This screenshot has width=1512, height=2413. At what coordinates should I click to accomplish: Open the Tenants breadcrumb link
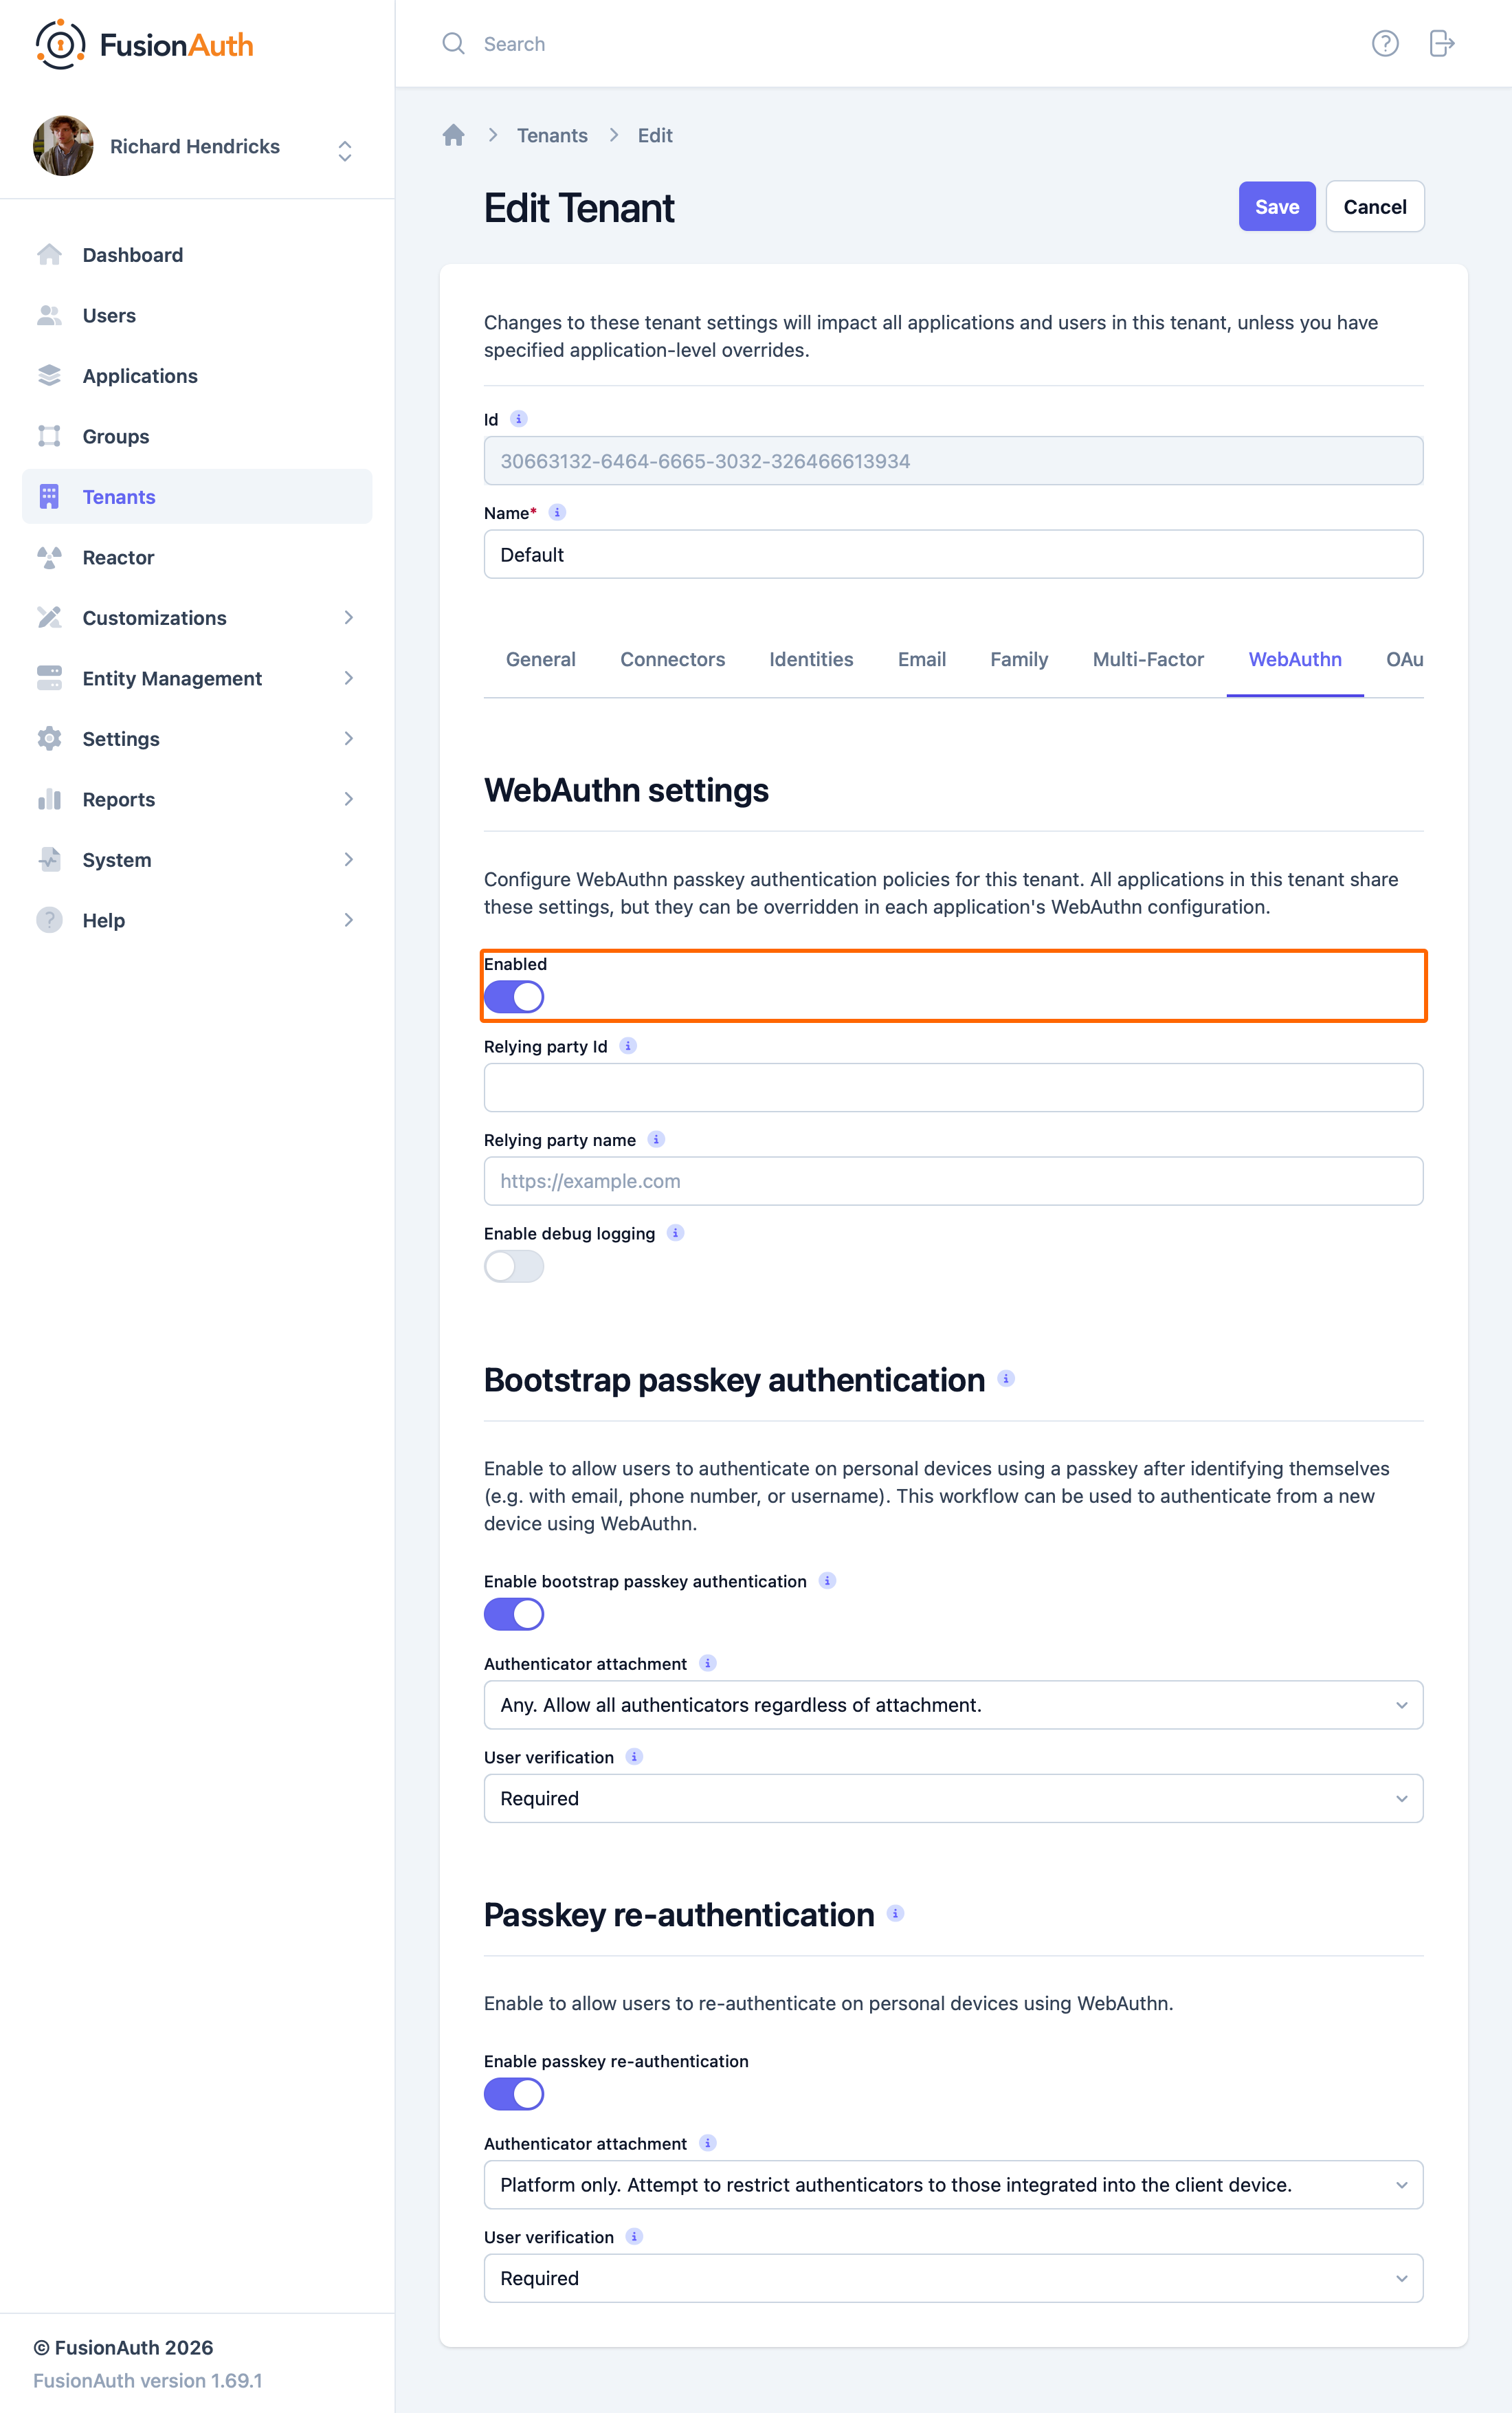coord(552,135)
